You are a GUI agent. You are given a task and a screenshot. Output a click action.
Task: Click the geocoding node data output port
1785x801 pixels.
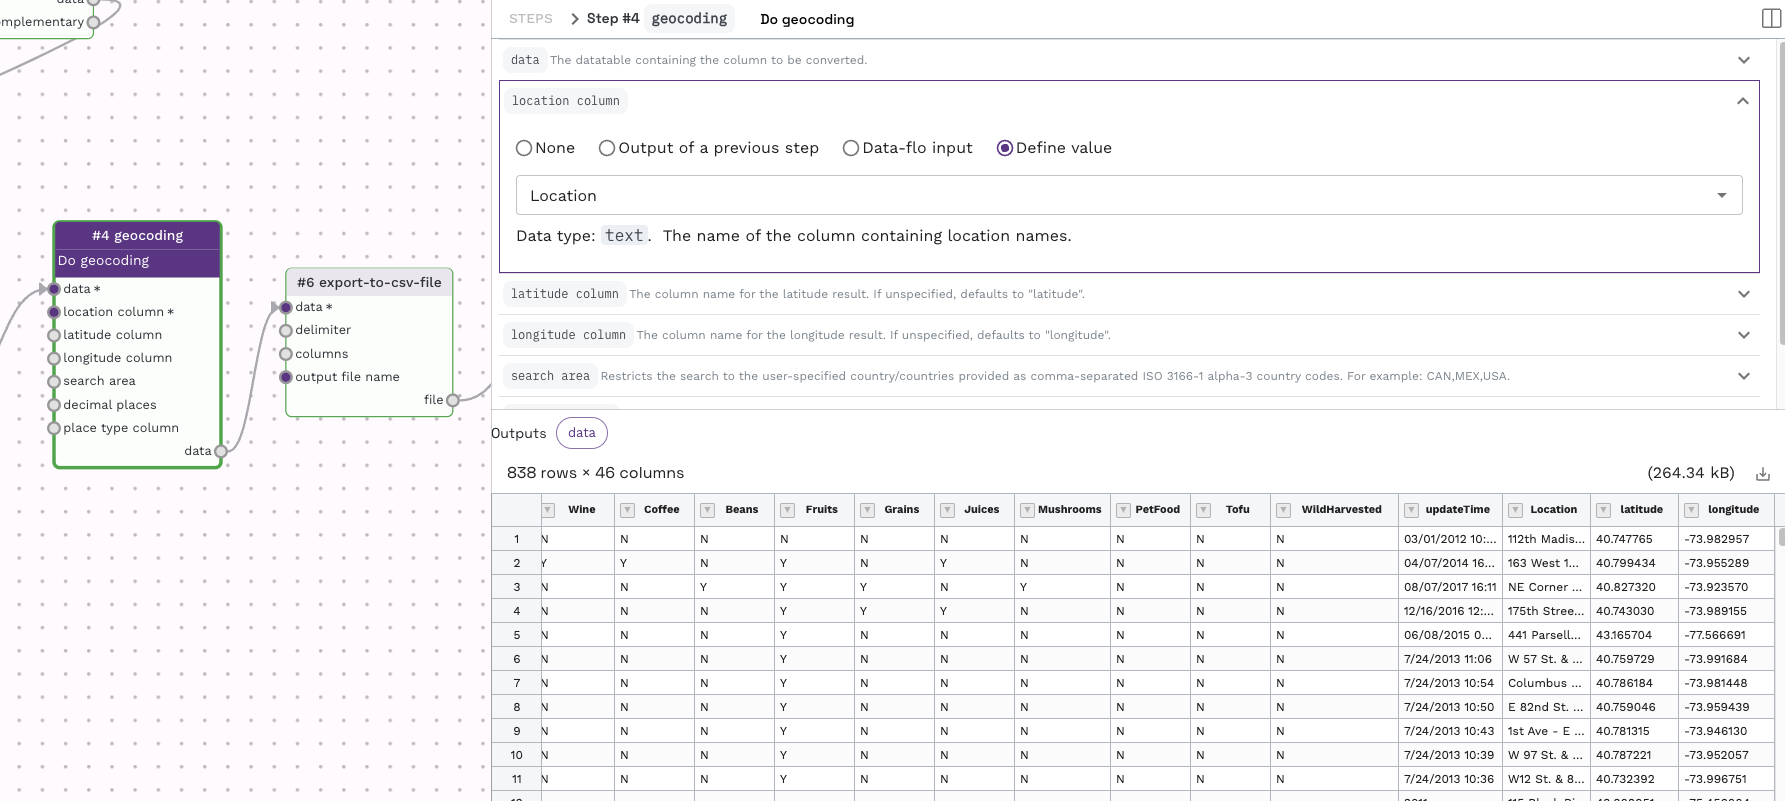click(221, 451)
